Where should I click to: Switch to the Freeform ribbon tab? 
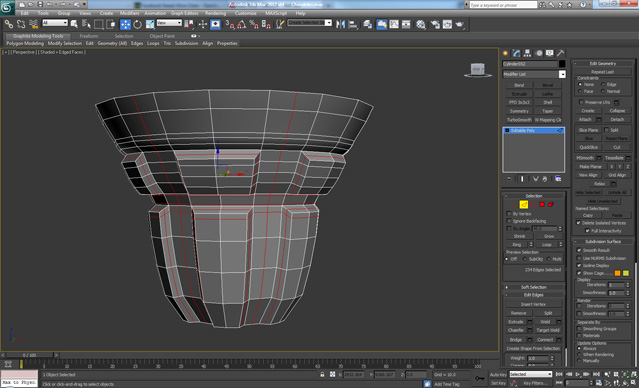(88, 36)
